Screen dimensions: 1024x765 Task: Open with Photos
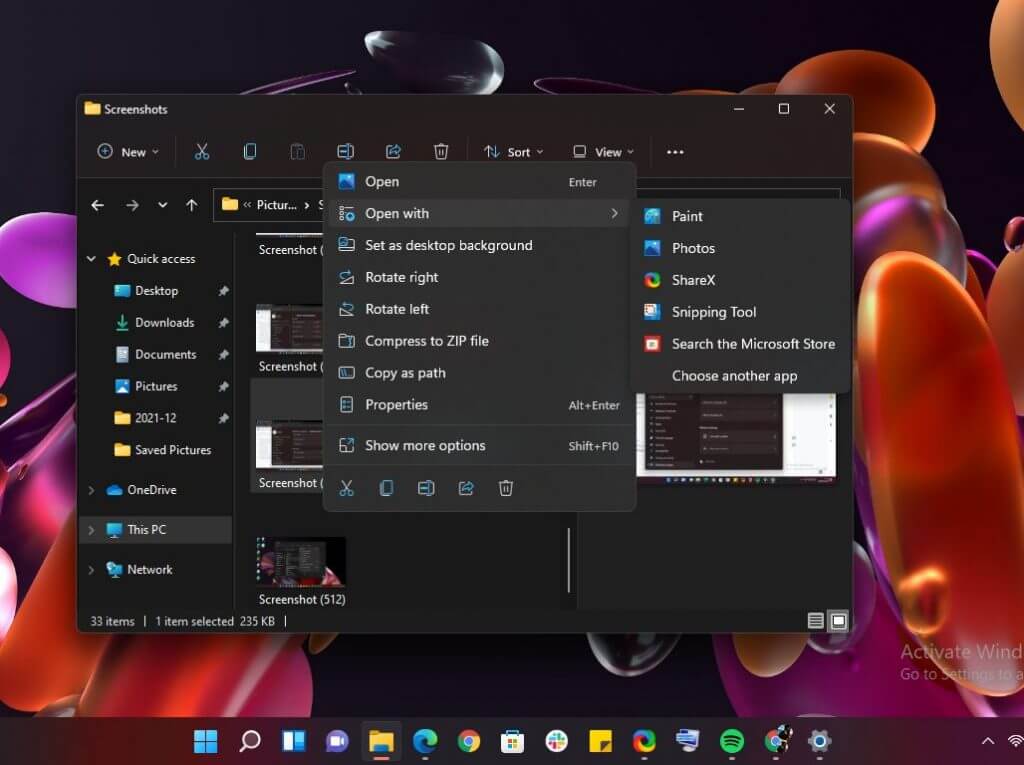point(740,248)
